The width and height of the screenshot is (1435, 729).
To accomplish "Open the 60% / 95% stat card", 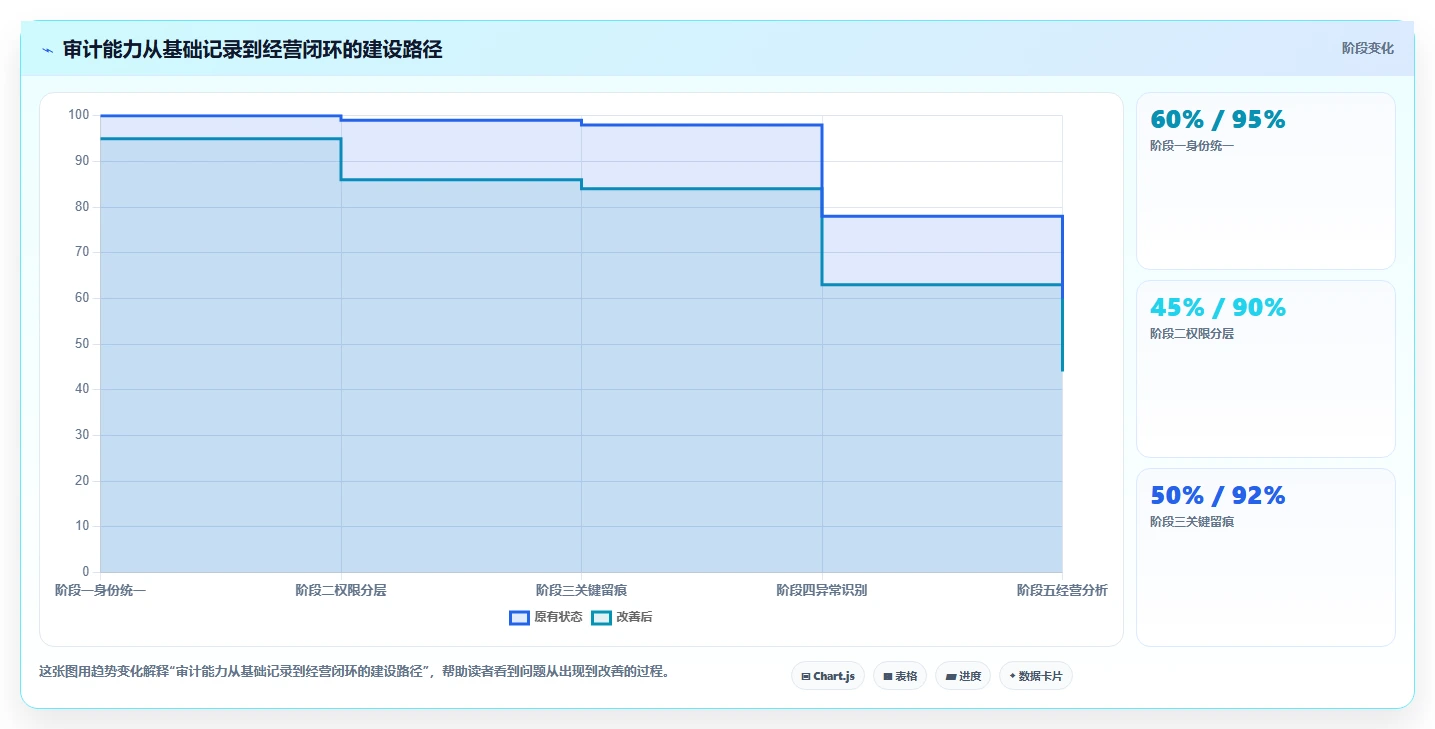I will (x=1265, y=181).
